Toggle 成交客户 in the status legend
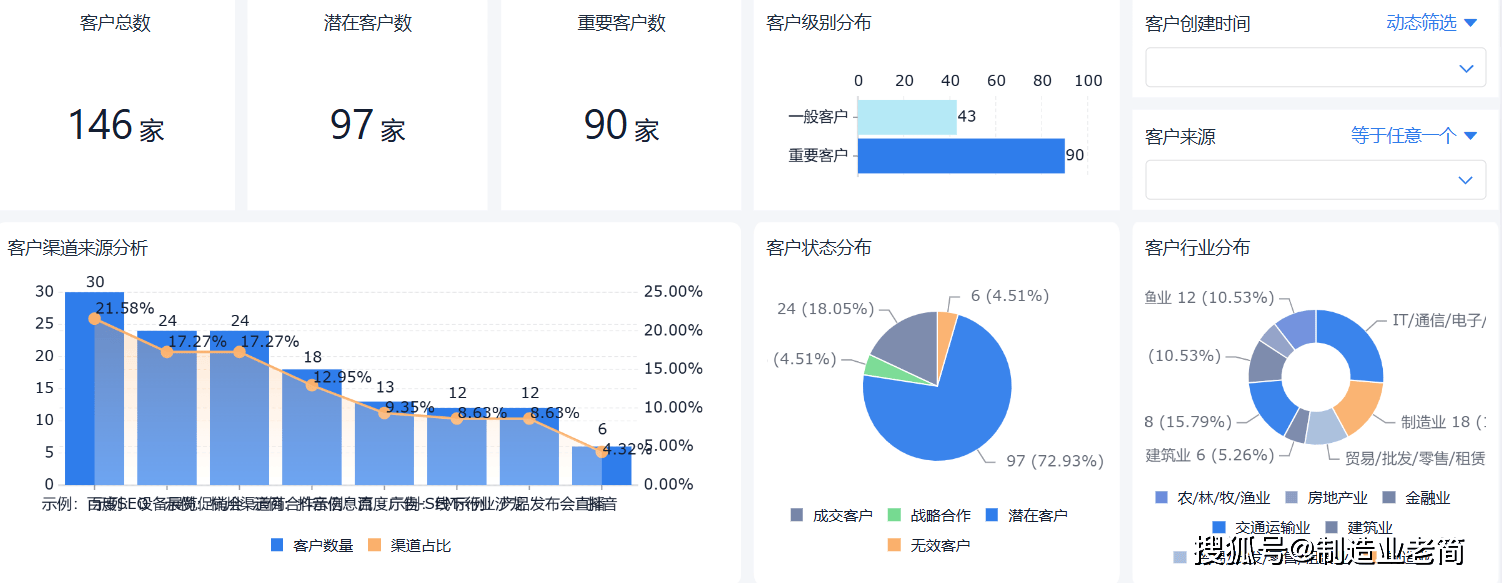Viewport: 1502px width, 583px height. click(831, 515)
